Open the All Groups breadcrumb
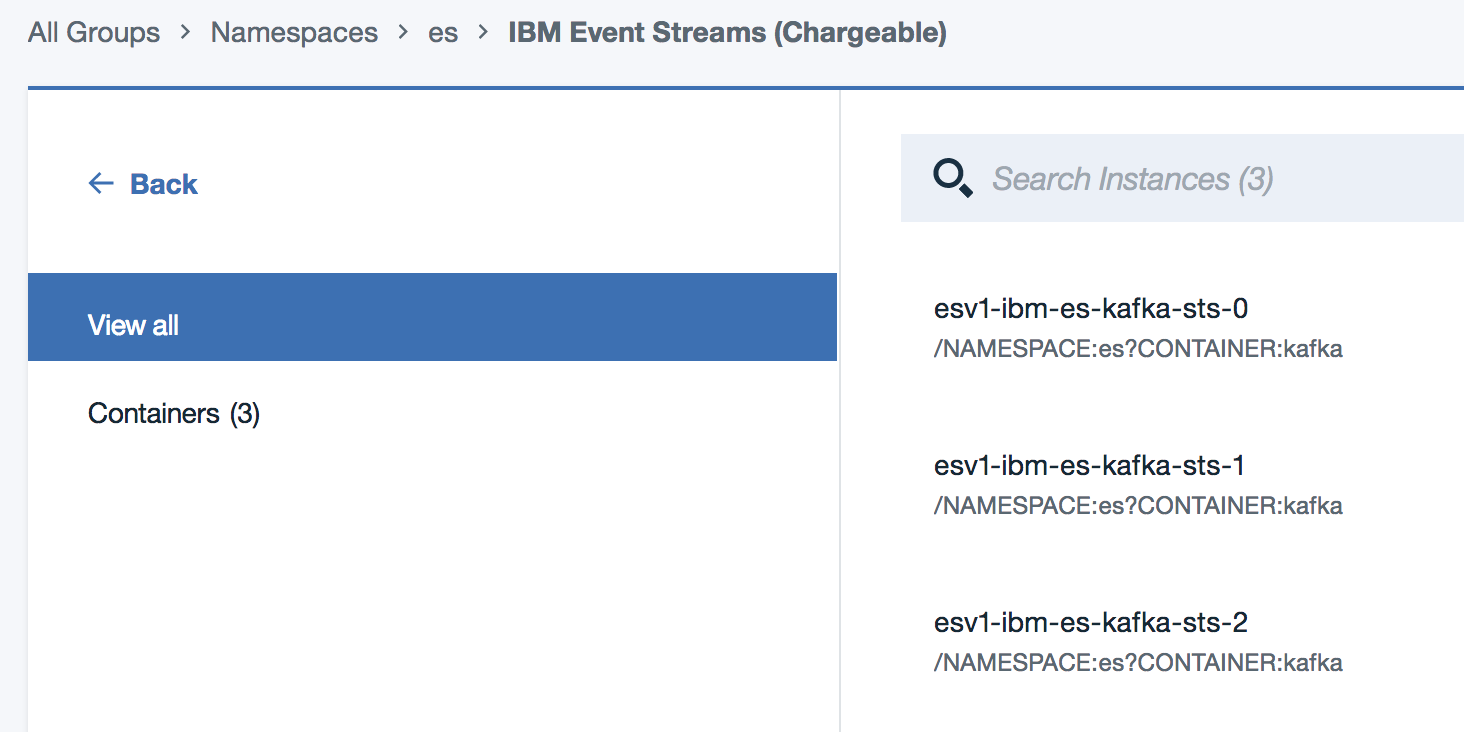Image resolution: width=1464 pixels, height=732 pixels. coord(94,32)
